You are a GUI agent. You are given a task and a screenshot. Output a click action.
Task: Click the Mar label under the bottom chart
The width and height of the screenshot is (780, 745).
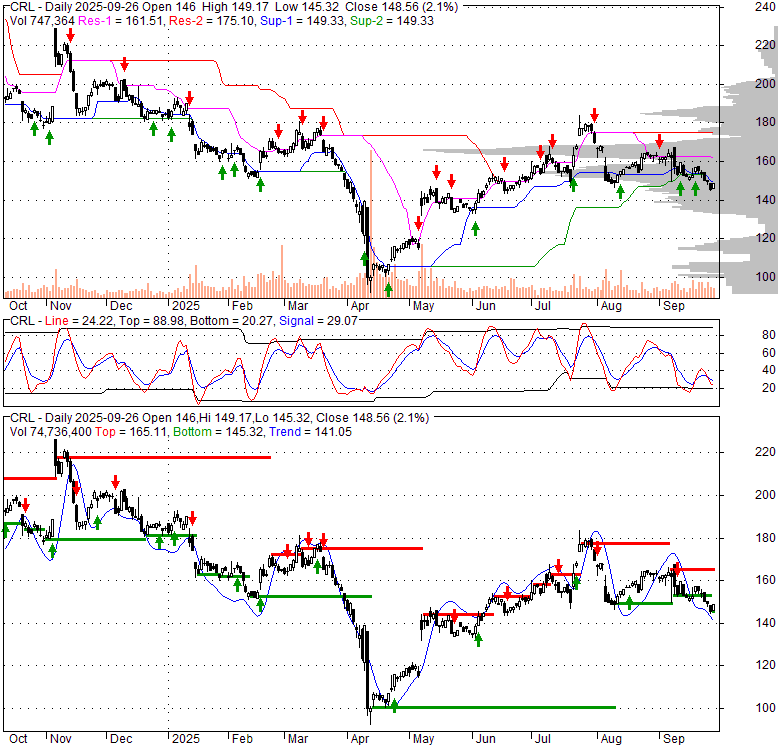click(x=298, y=739)
